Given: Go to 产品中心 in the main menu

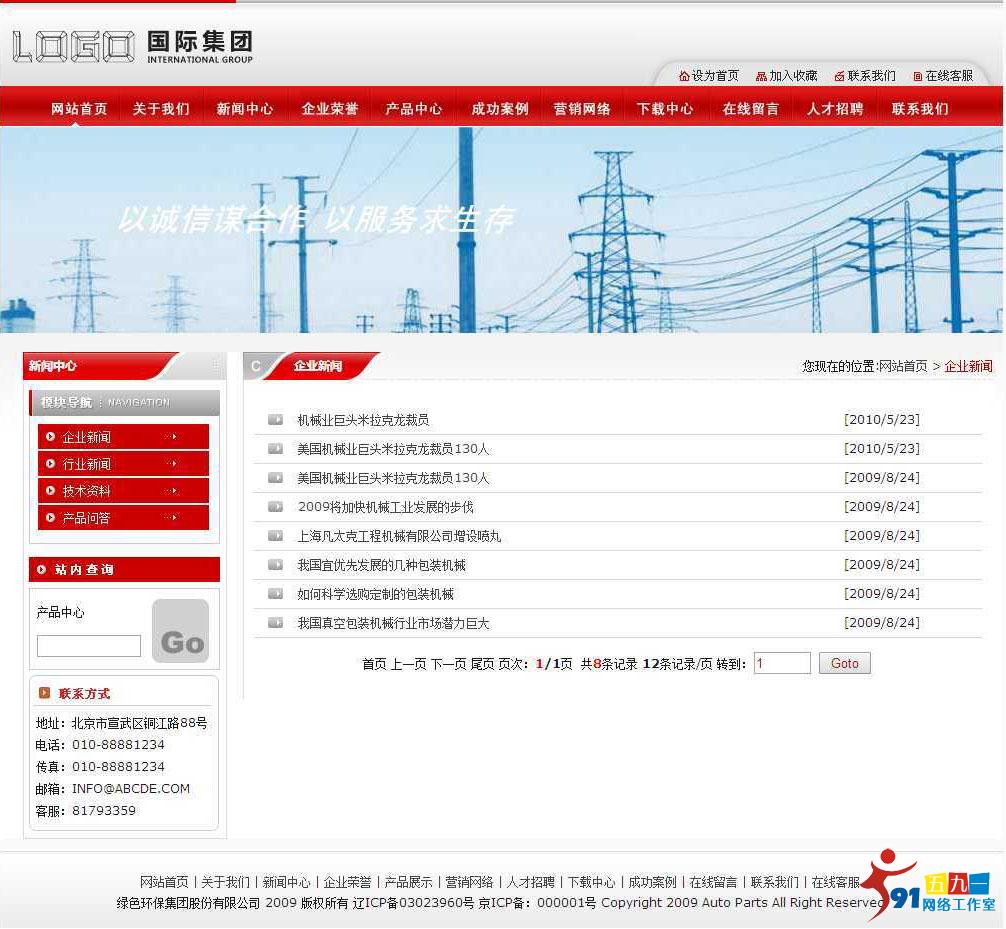Looking at the screenshot, I should [413, 109].
